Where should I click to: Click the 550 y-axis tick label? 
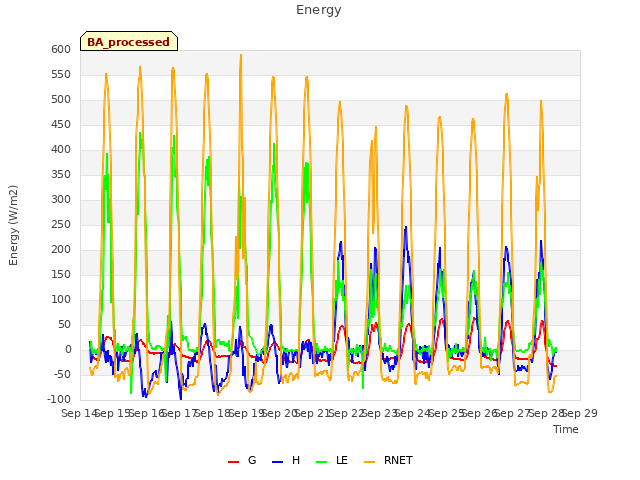point(61,75)
